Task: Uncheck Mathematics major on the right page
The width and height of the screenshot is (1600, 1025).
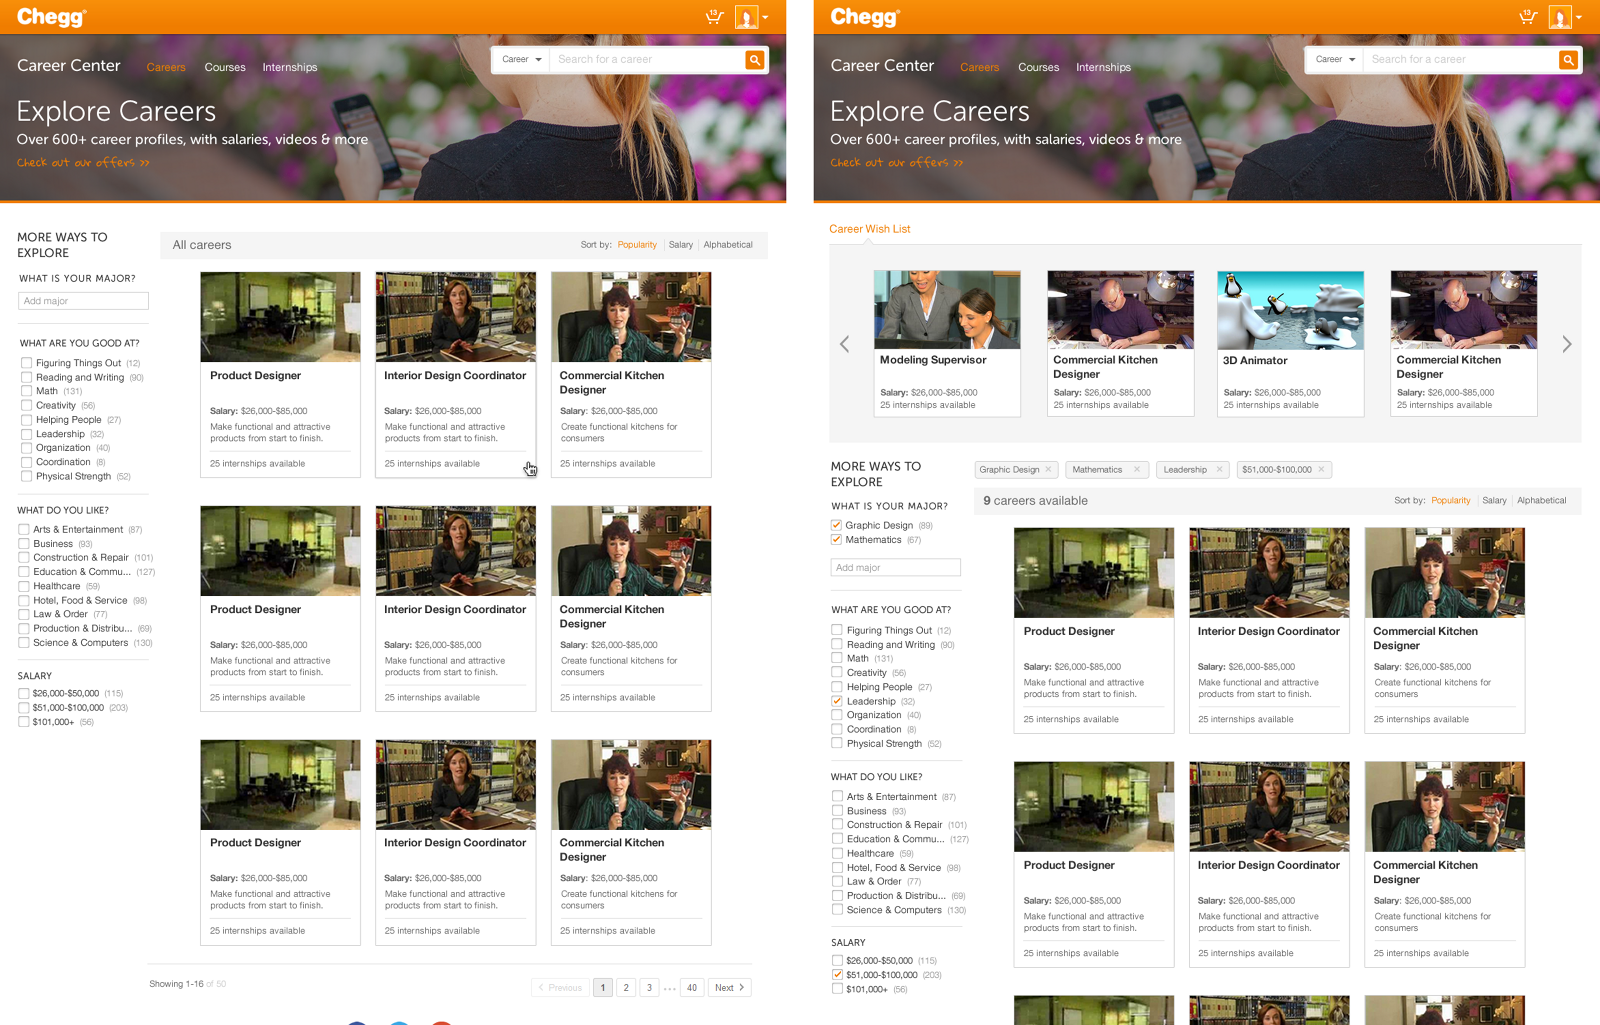Action: coord(836,539)
